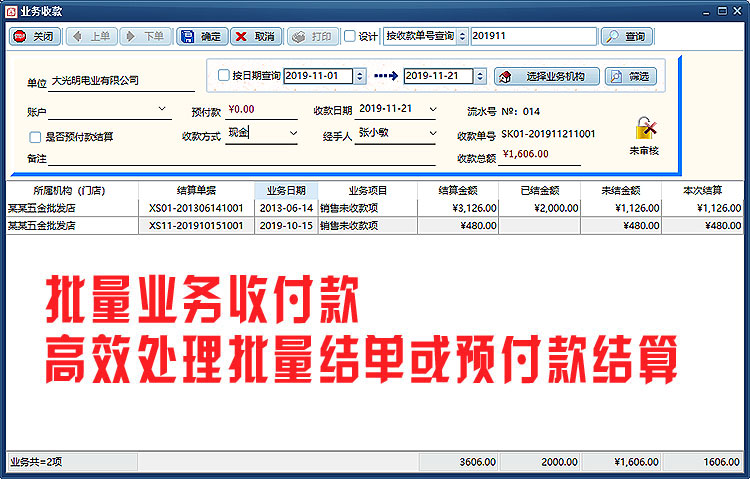Toggle the 设计 design checkbox
Screen dimensions: 750x479
click(x=350, y=36)
